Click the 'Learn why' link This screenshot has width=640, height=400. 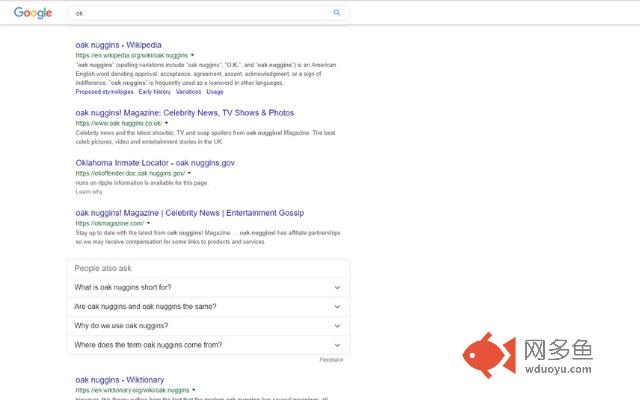(x=89, y=192)
